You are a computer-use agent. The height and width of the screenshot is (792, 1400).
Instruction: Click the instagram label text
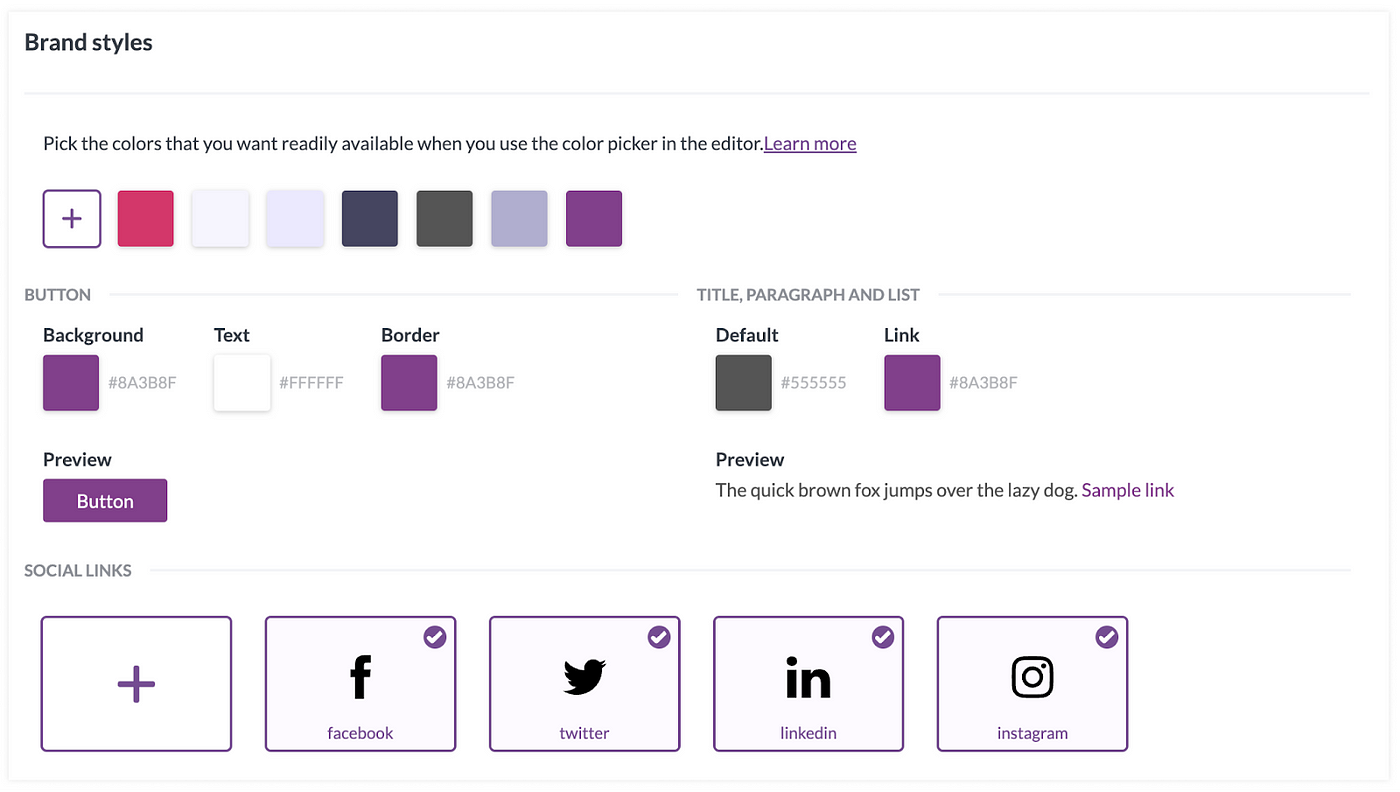click(1032, 733)
